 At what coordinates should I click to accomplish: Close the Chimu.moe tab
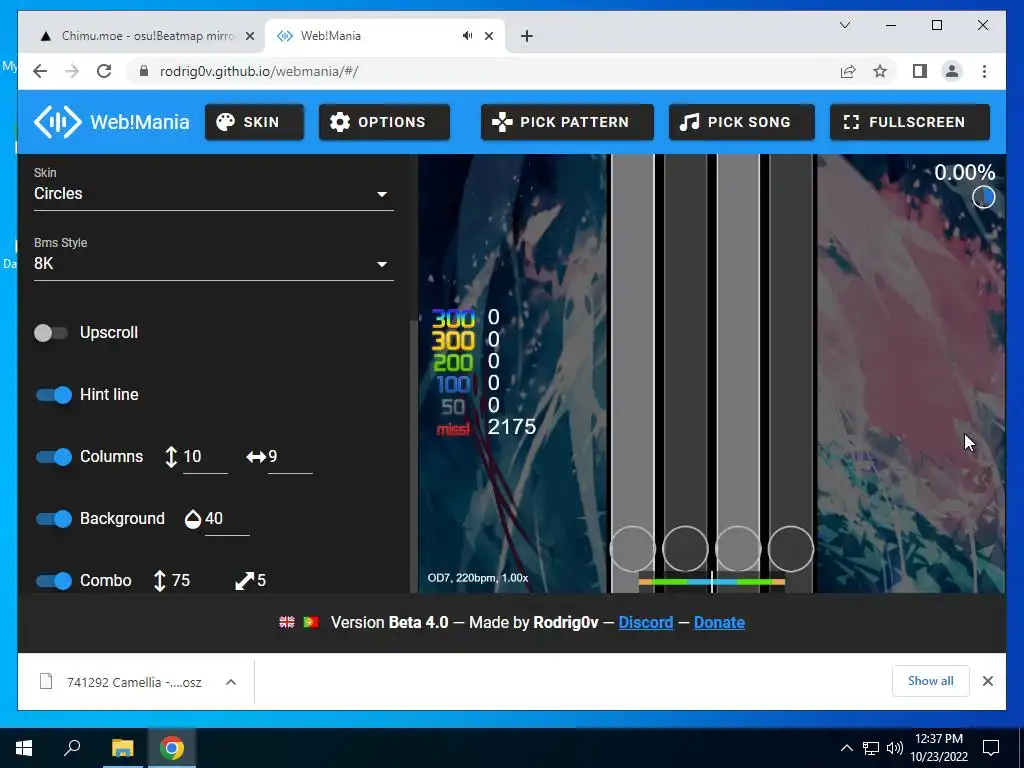point(249,36)
